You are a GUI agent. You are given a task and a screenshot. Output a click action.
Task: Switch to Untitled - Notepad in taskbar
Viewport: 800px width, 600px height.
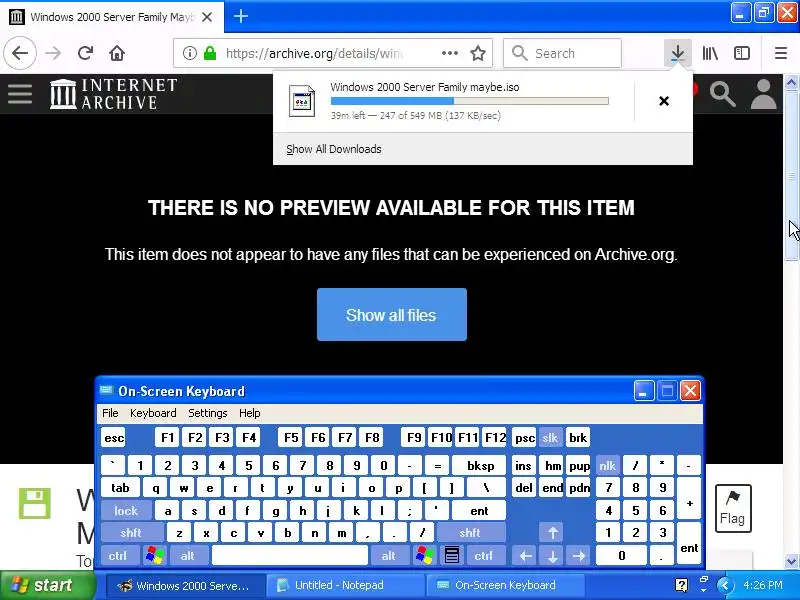[344, 585]
